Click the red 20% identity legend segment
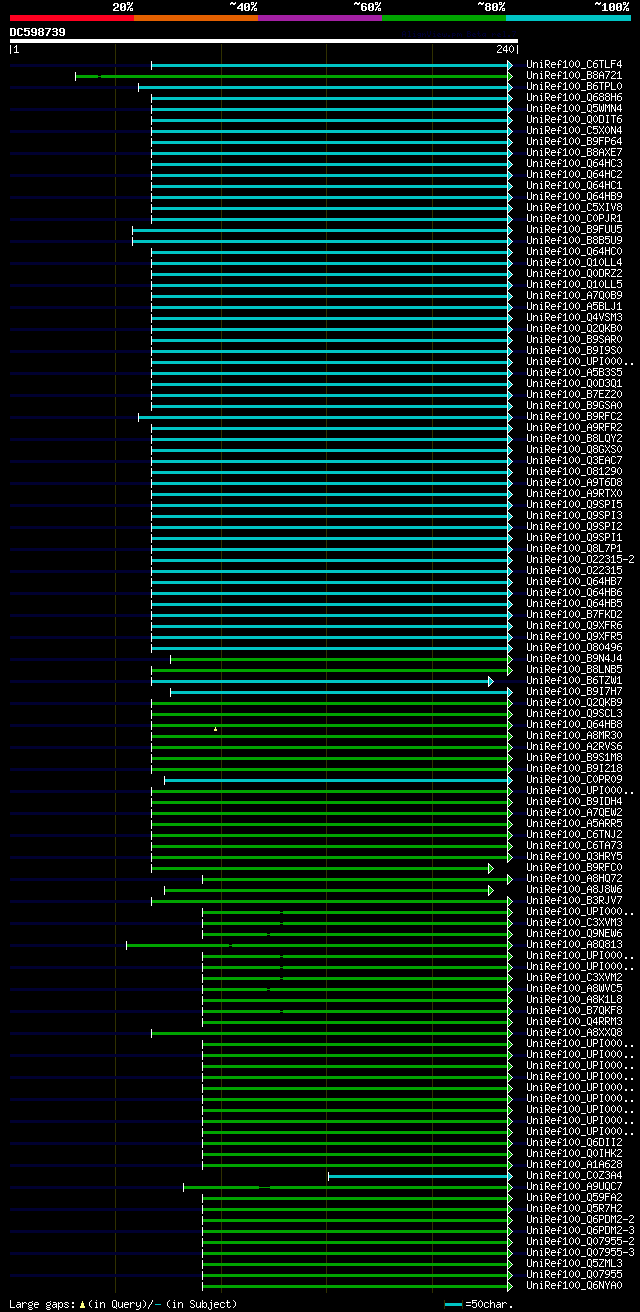The height and width of the screenshot is (1312, 640). (x=72, y=17)
